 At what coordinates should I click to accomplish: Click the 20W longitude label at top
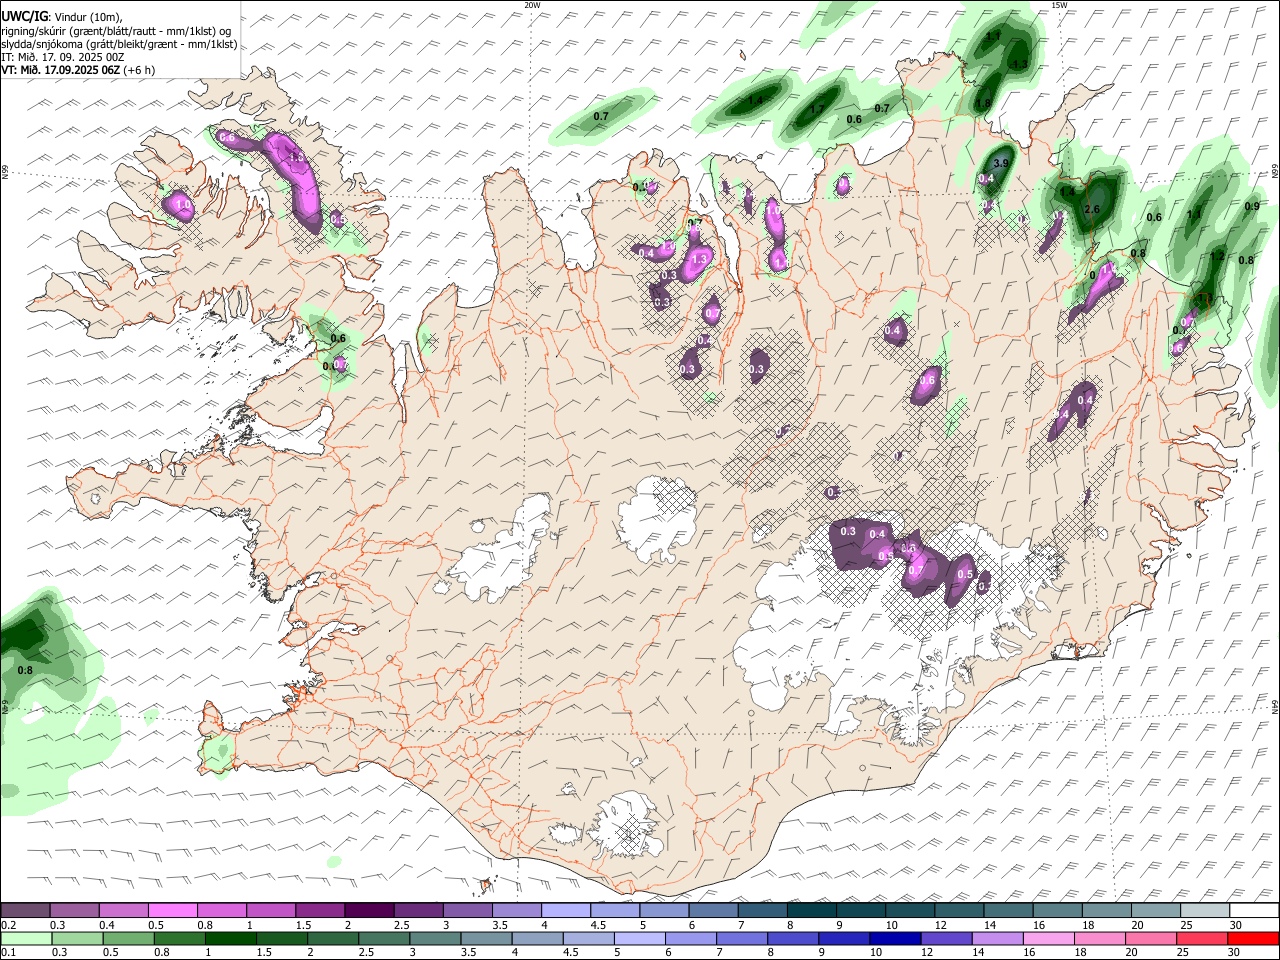(x=532, y=5)
